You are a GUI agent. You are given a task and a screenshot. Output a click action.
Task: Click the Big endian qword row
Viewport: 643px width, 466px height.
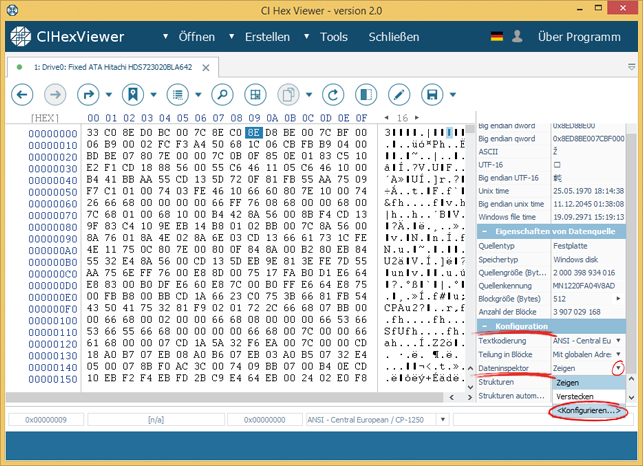coord(551,139)
